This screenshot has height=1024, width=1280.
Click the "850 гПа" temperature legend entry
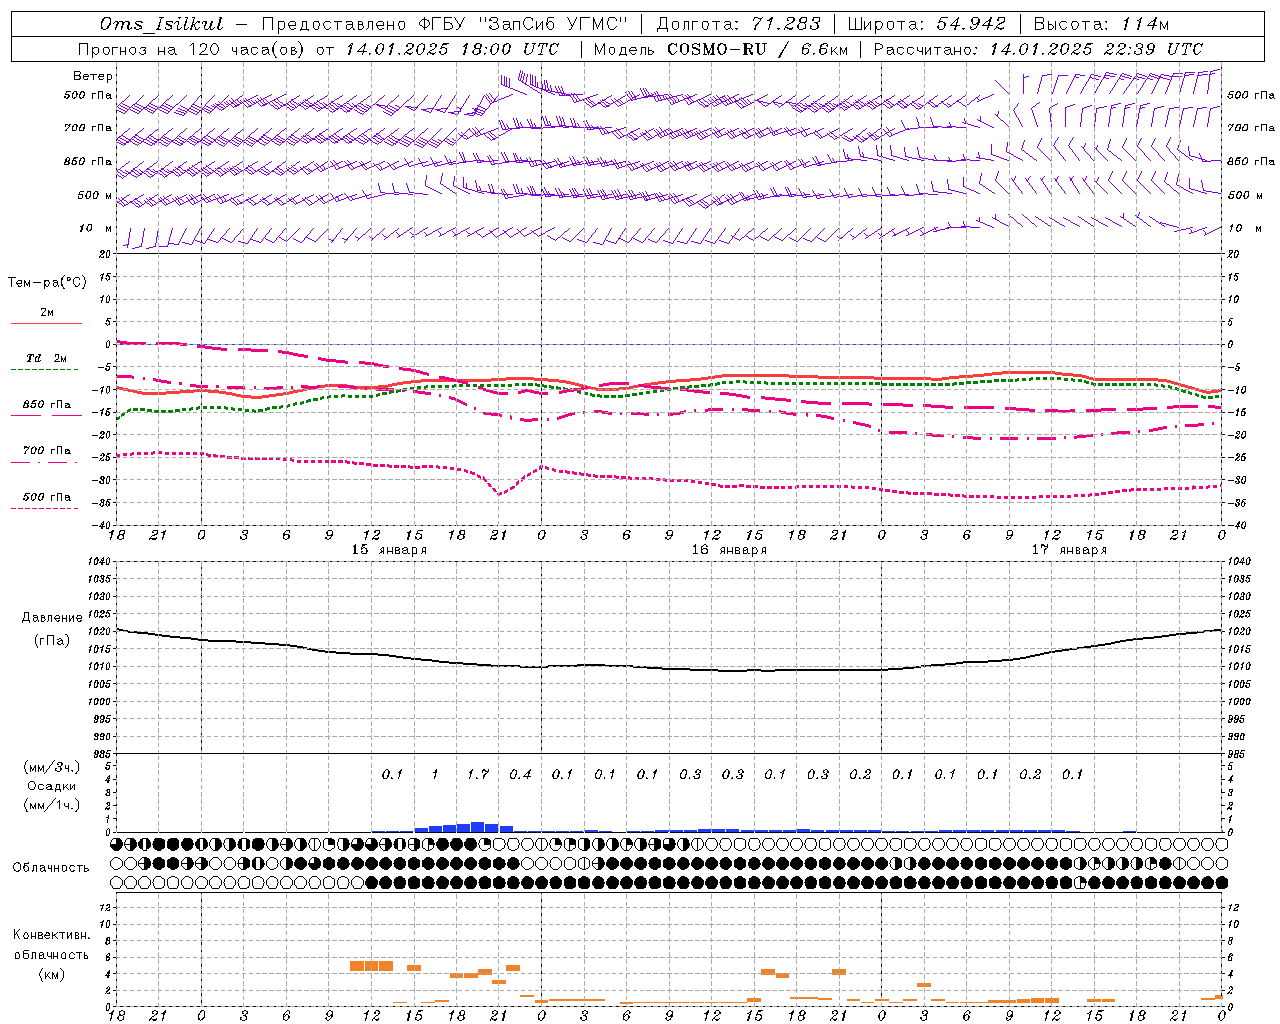[47, 404]
